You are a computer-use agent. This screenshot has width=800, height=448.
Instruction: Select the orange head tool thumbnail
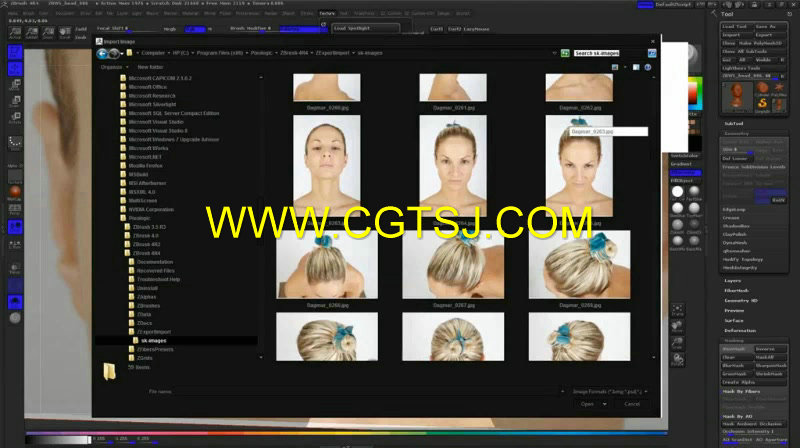pyautogui.click(x=737, y=96)
